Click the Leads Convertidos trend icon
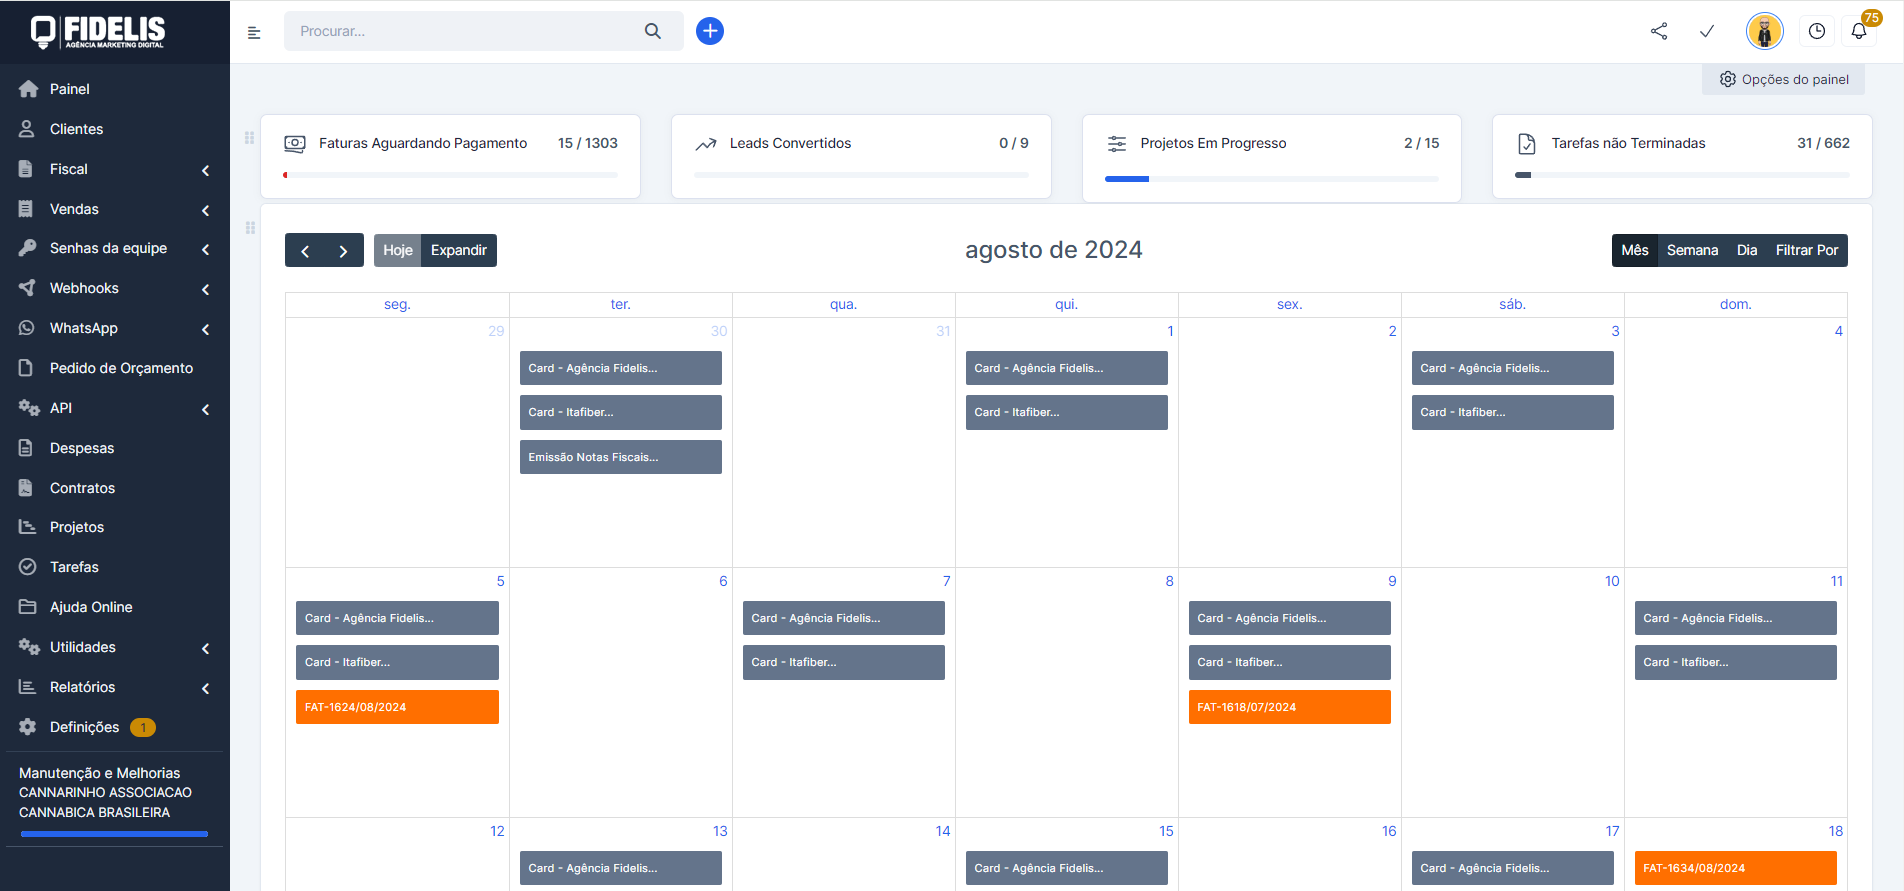Image resolution: width=1904 pixels, height=891 pixels. click(706, 144)
